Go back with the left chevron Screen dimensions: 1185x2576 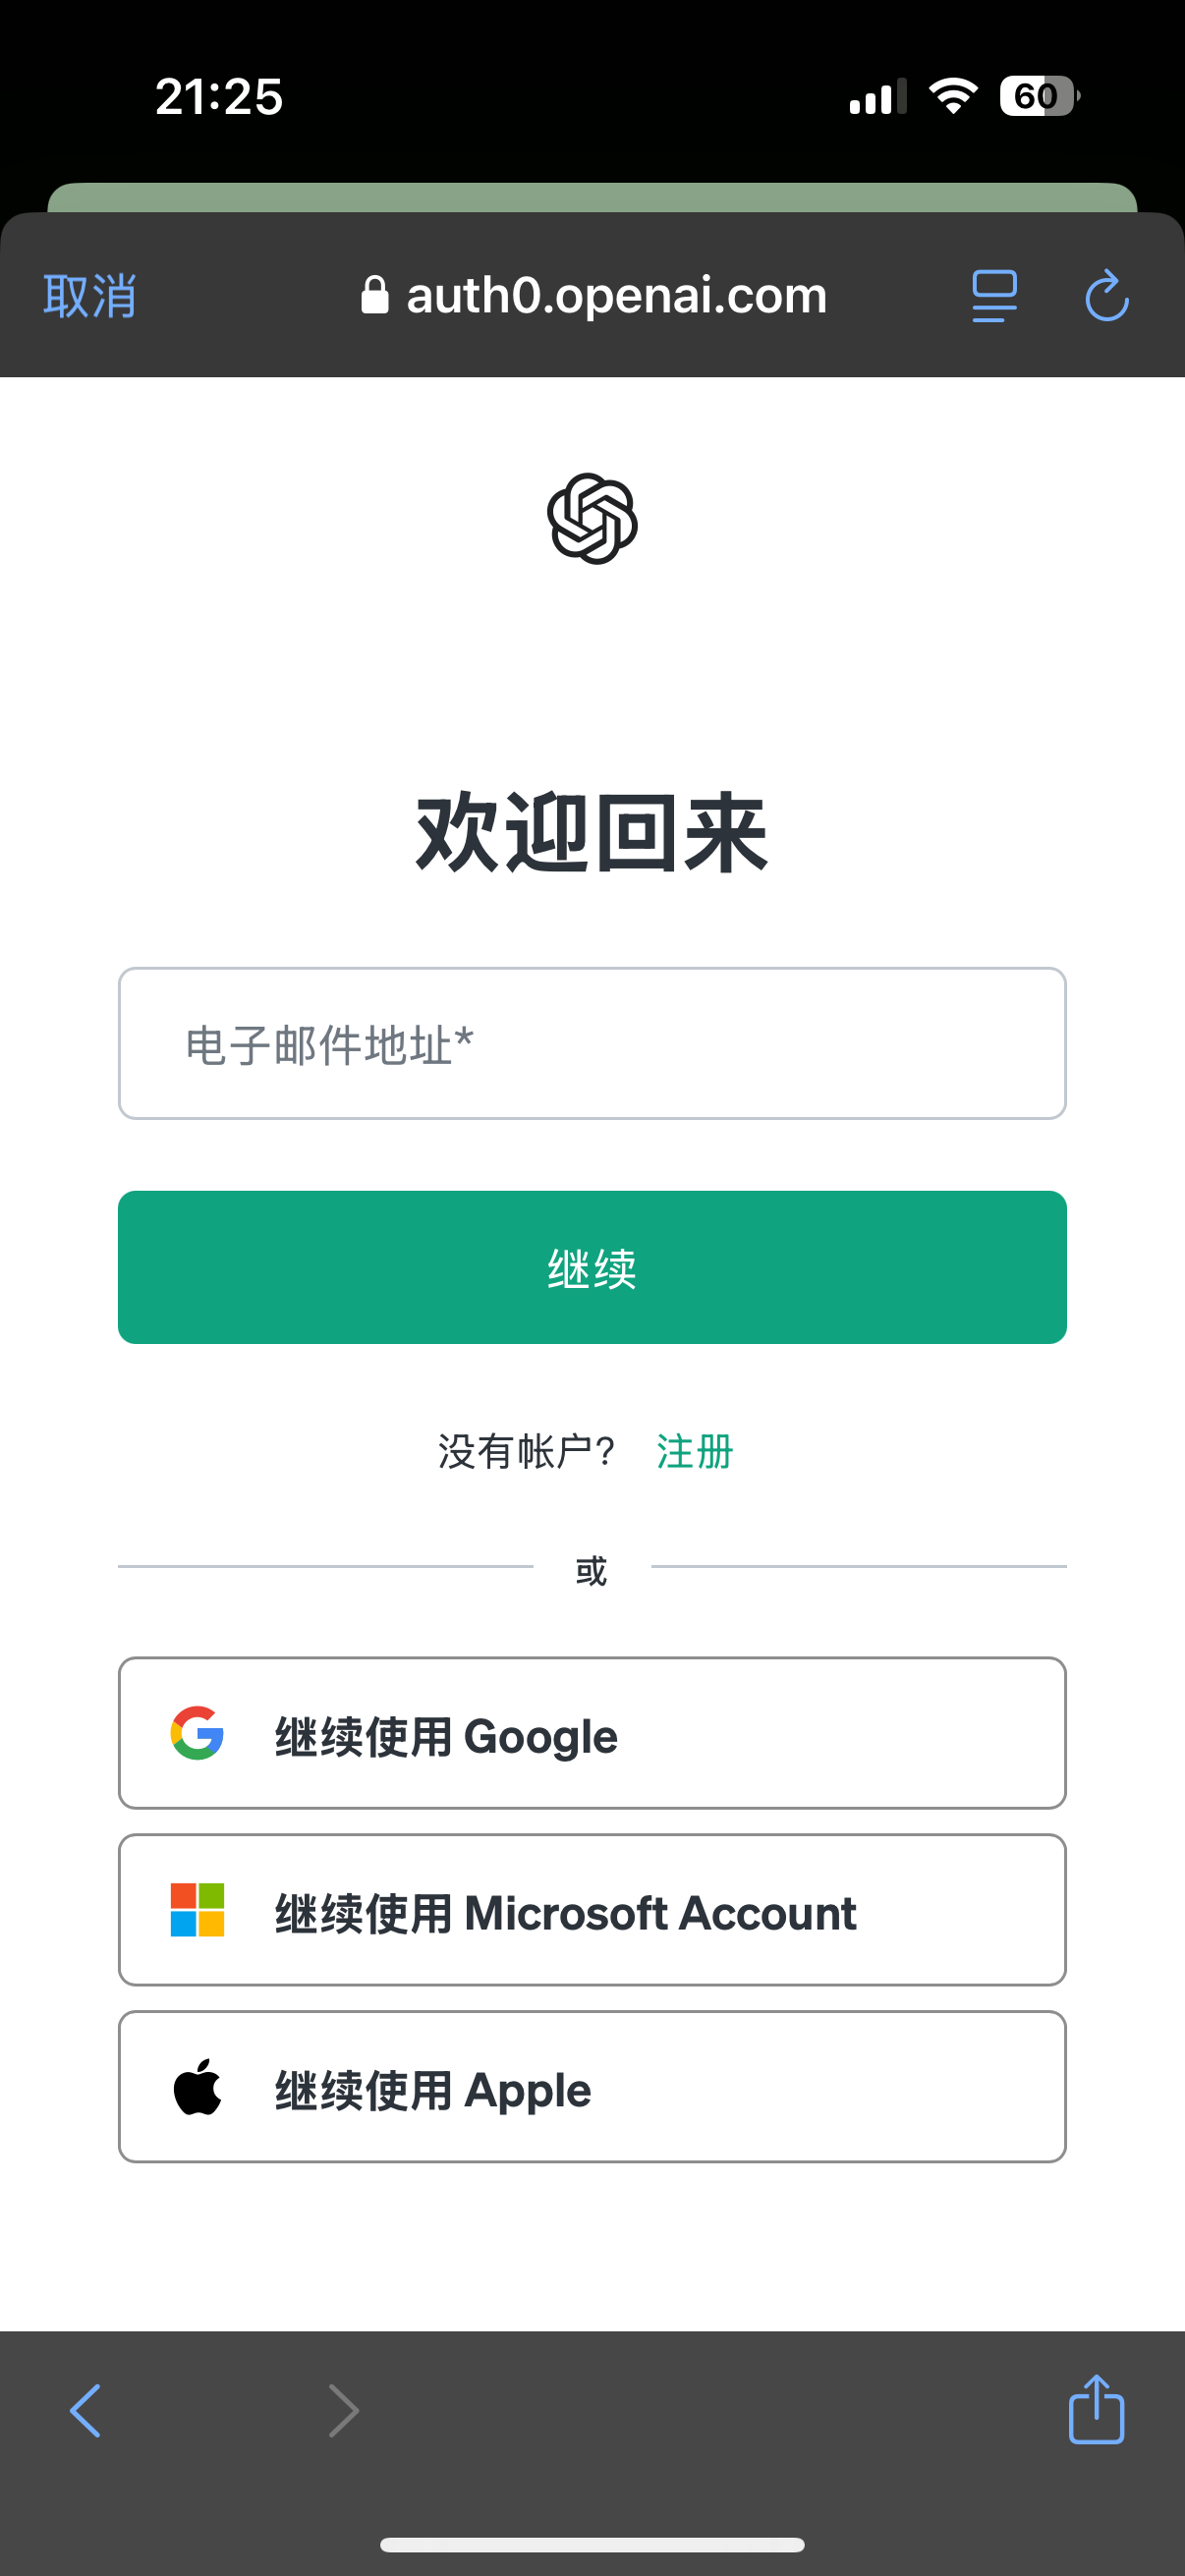[86, 2411]
